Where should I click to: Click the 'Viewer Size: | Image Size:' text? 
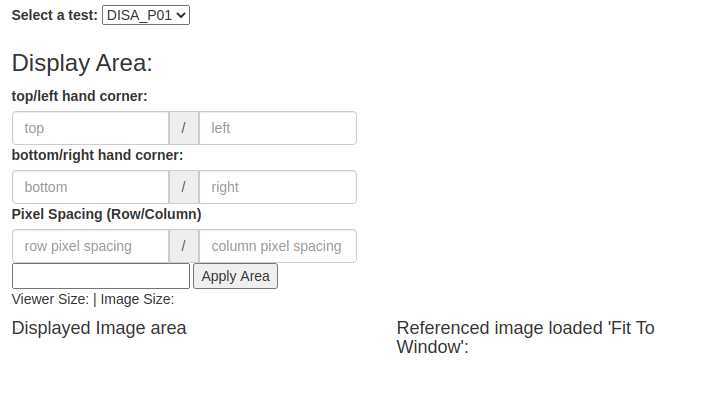tap(93, 299)
